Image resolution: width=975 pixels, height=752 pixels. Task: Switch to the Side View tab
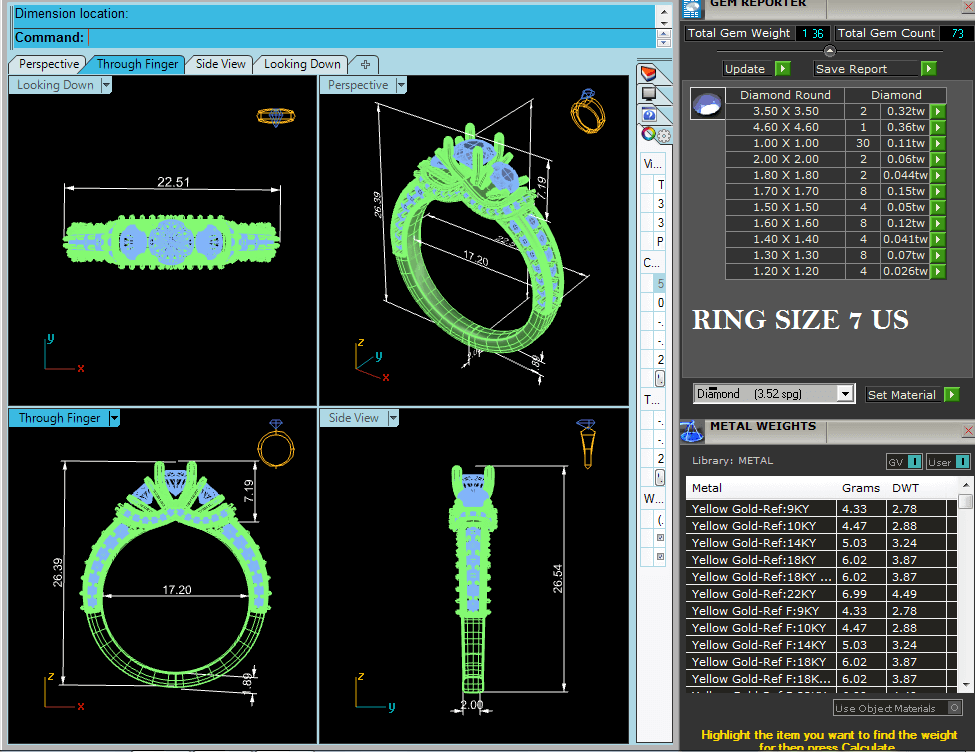point(220,64)
